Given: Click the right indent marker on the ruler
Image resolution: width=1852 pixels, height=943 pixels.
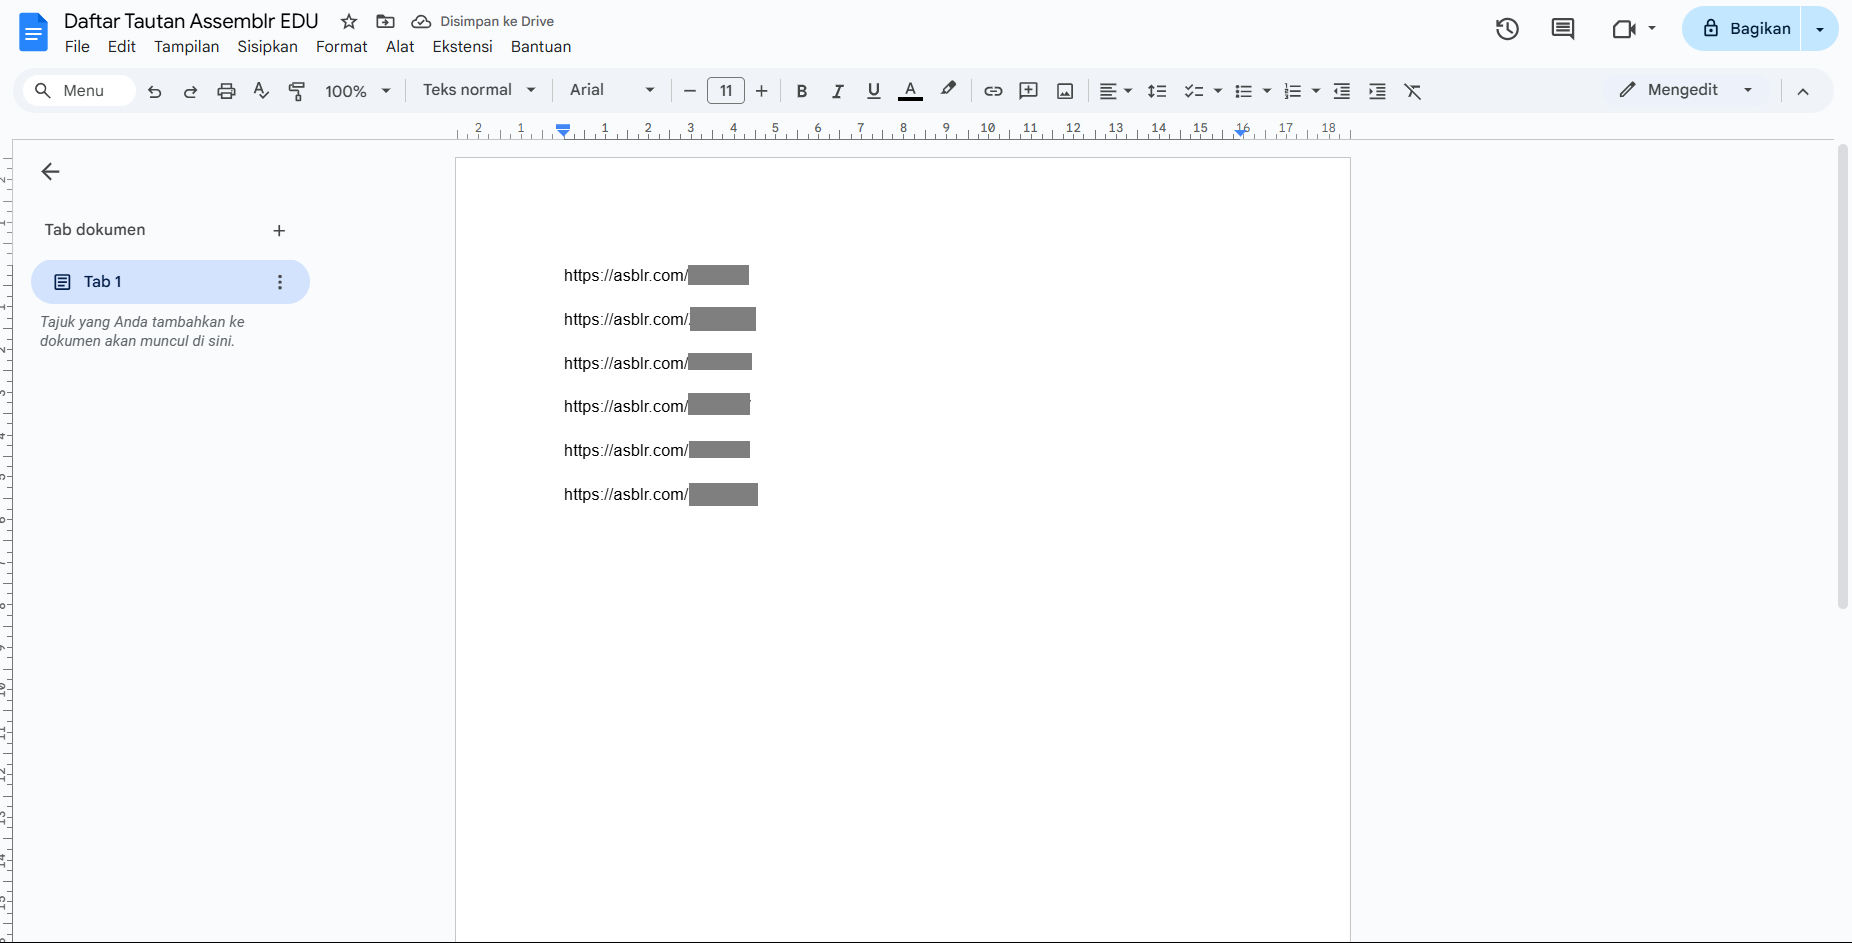Looking at the screenshot, I should (x=1241, y=132).
